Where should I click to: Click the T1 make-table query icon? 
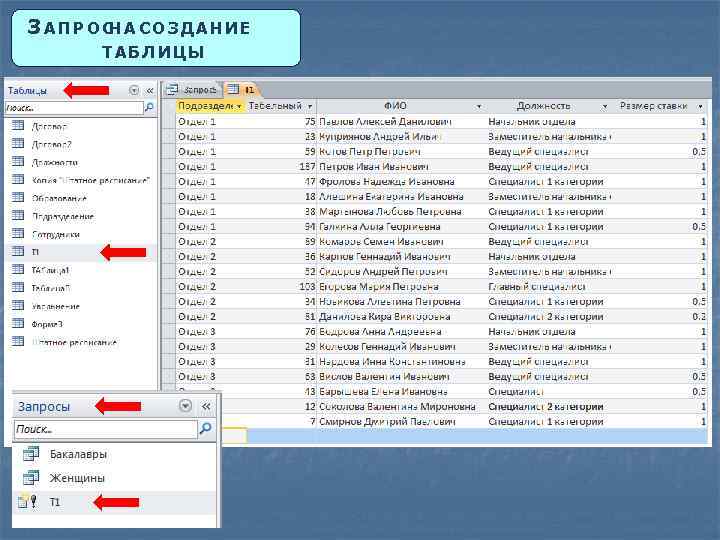[28, 501]
